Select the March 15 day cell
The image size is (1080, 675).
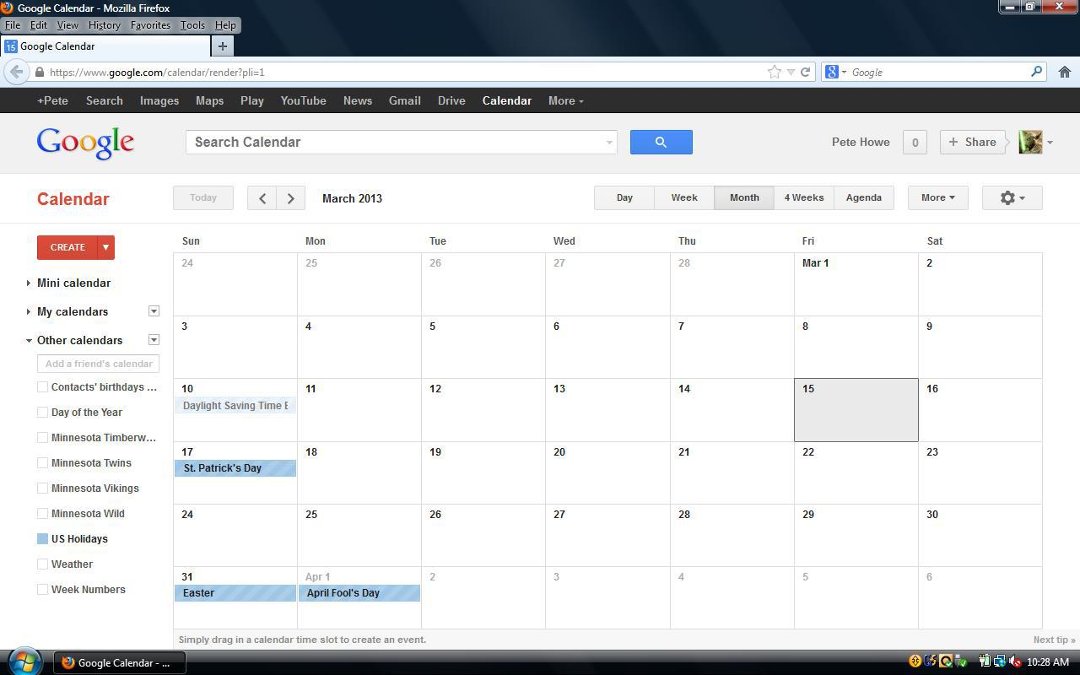tap(856, 410)
